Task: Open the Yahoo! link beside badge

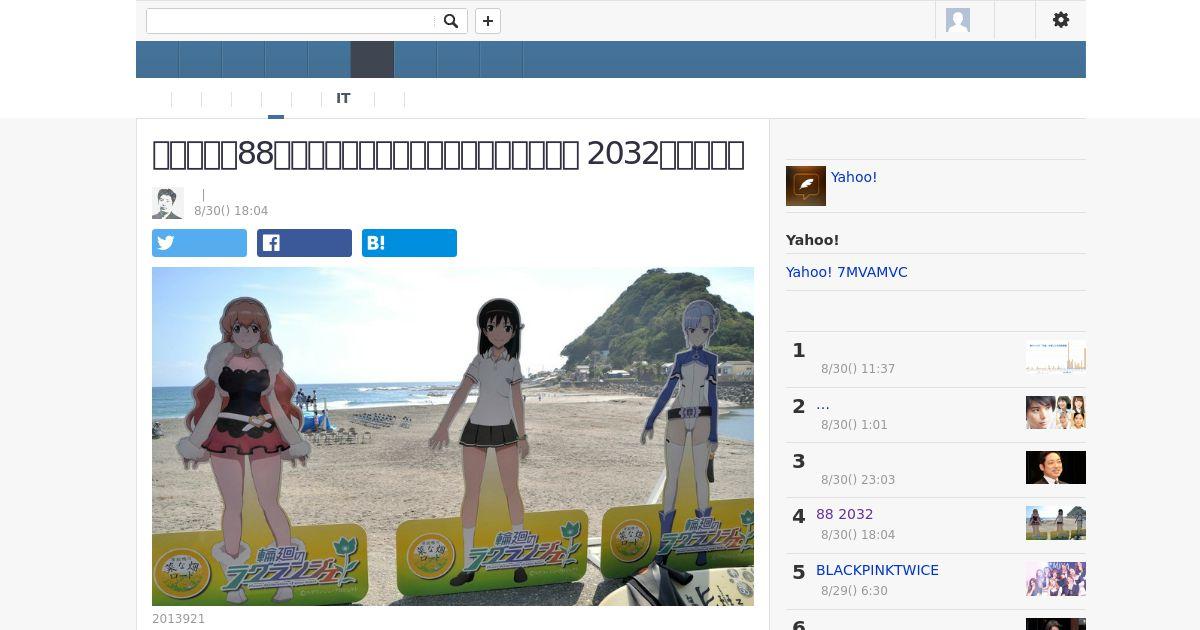Action: click(x=854, y=177)
